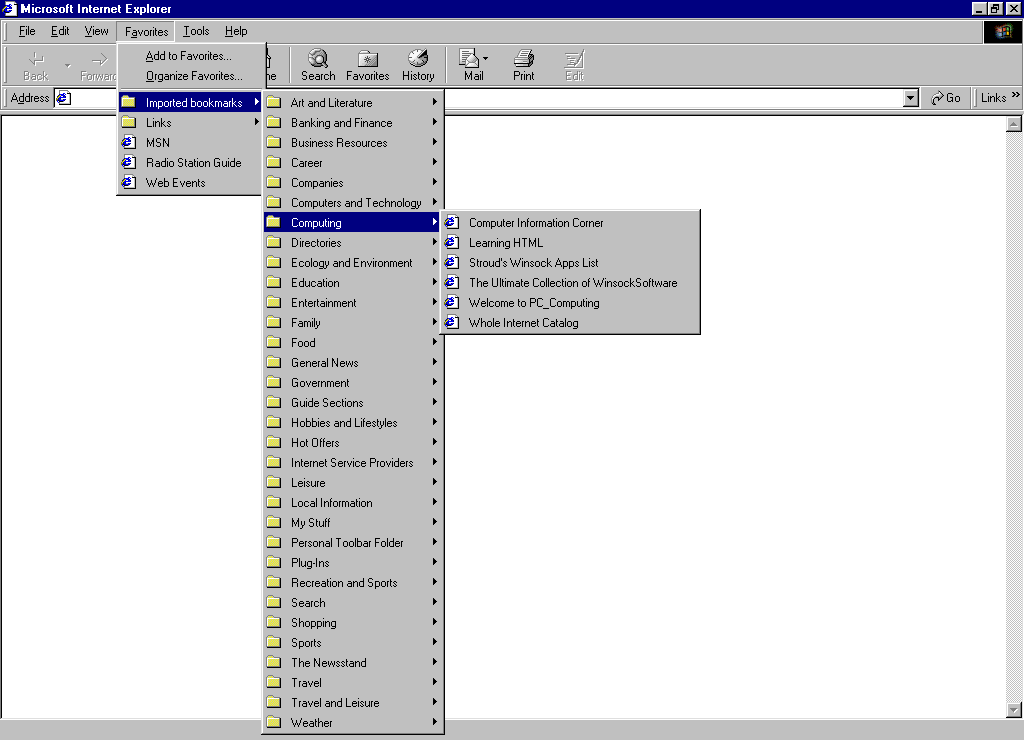Viewport: 1024px width, 740px height.
Task: Select the The Newsstand folder
Action: click(353, 662)
